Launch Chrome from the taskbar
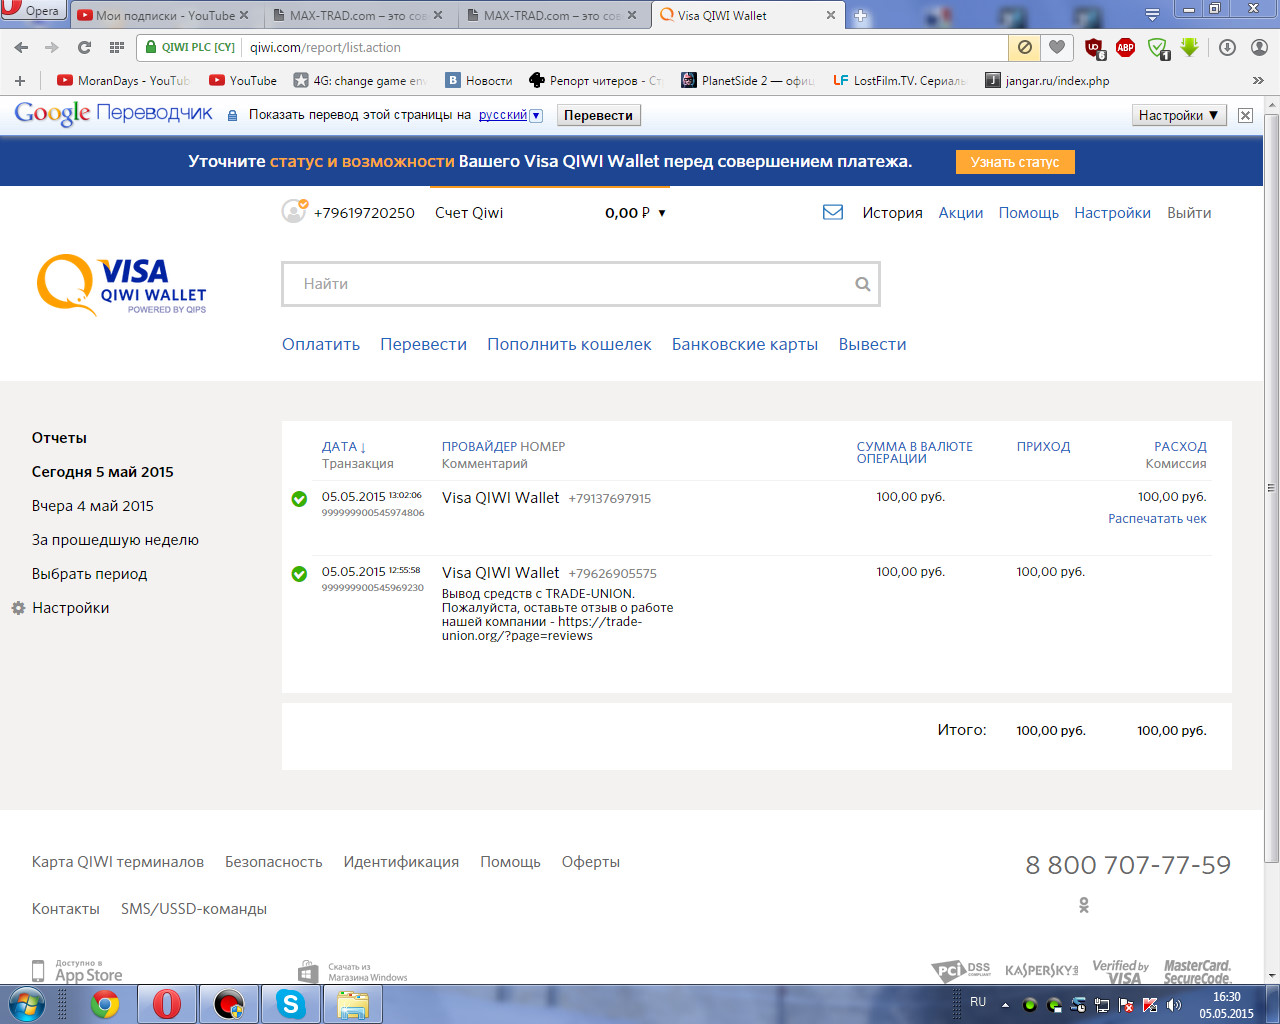 tap(105, 1004)
